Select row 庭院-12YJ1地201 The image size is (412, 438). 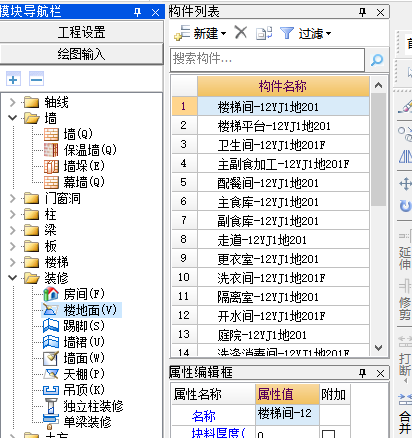pos(271,335)
